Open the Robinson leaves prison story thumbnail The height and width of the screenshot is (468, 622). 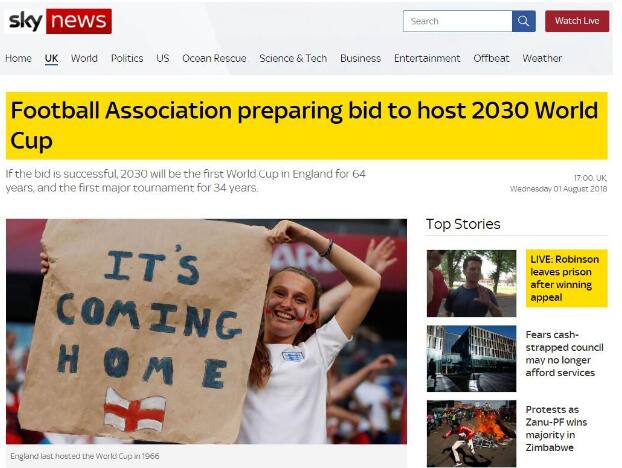pos(471,283)
